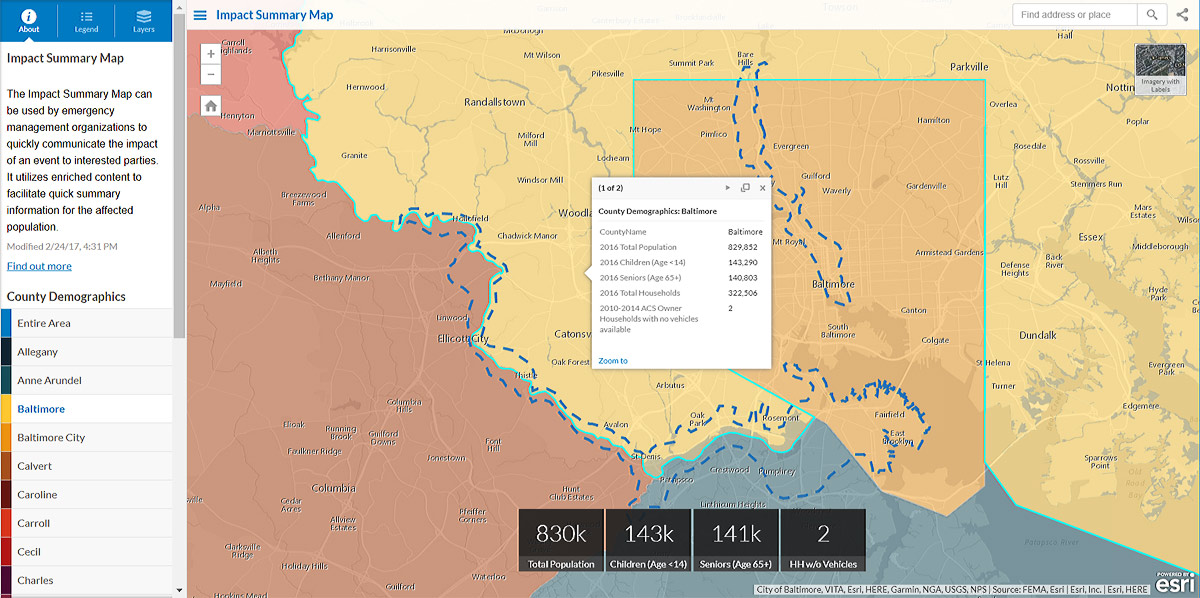Image resolution: width=1200 pixels, height=598 pixels.
Task: Select Anne Arundel county
Action: 86,380
